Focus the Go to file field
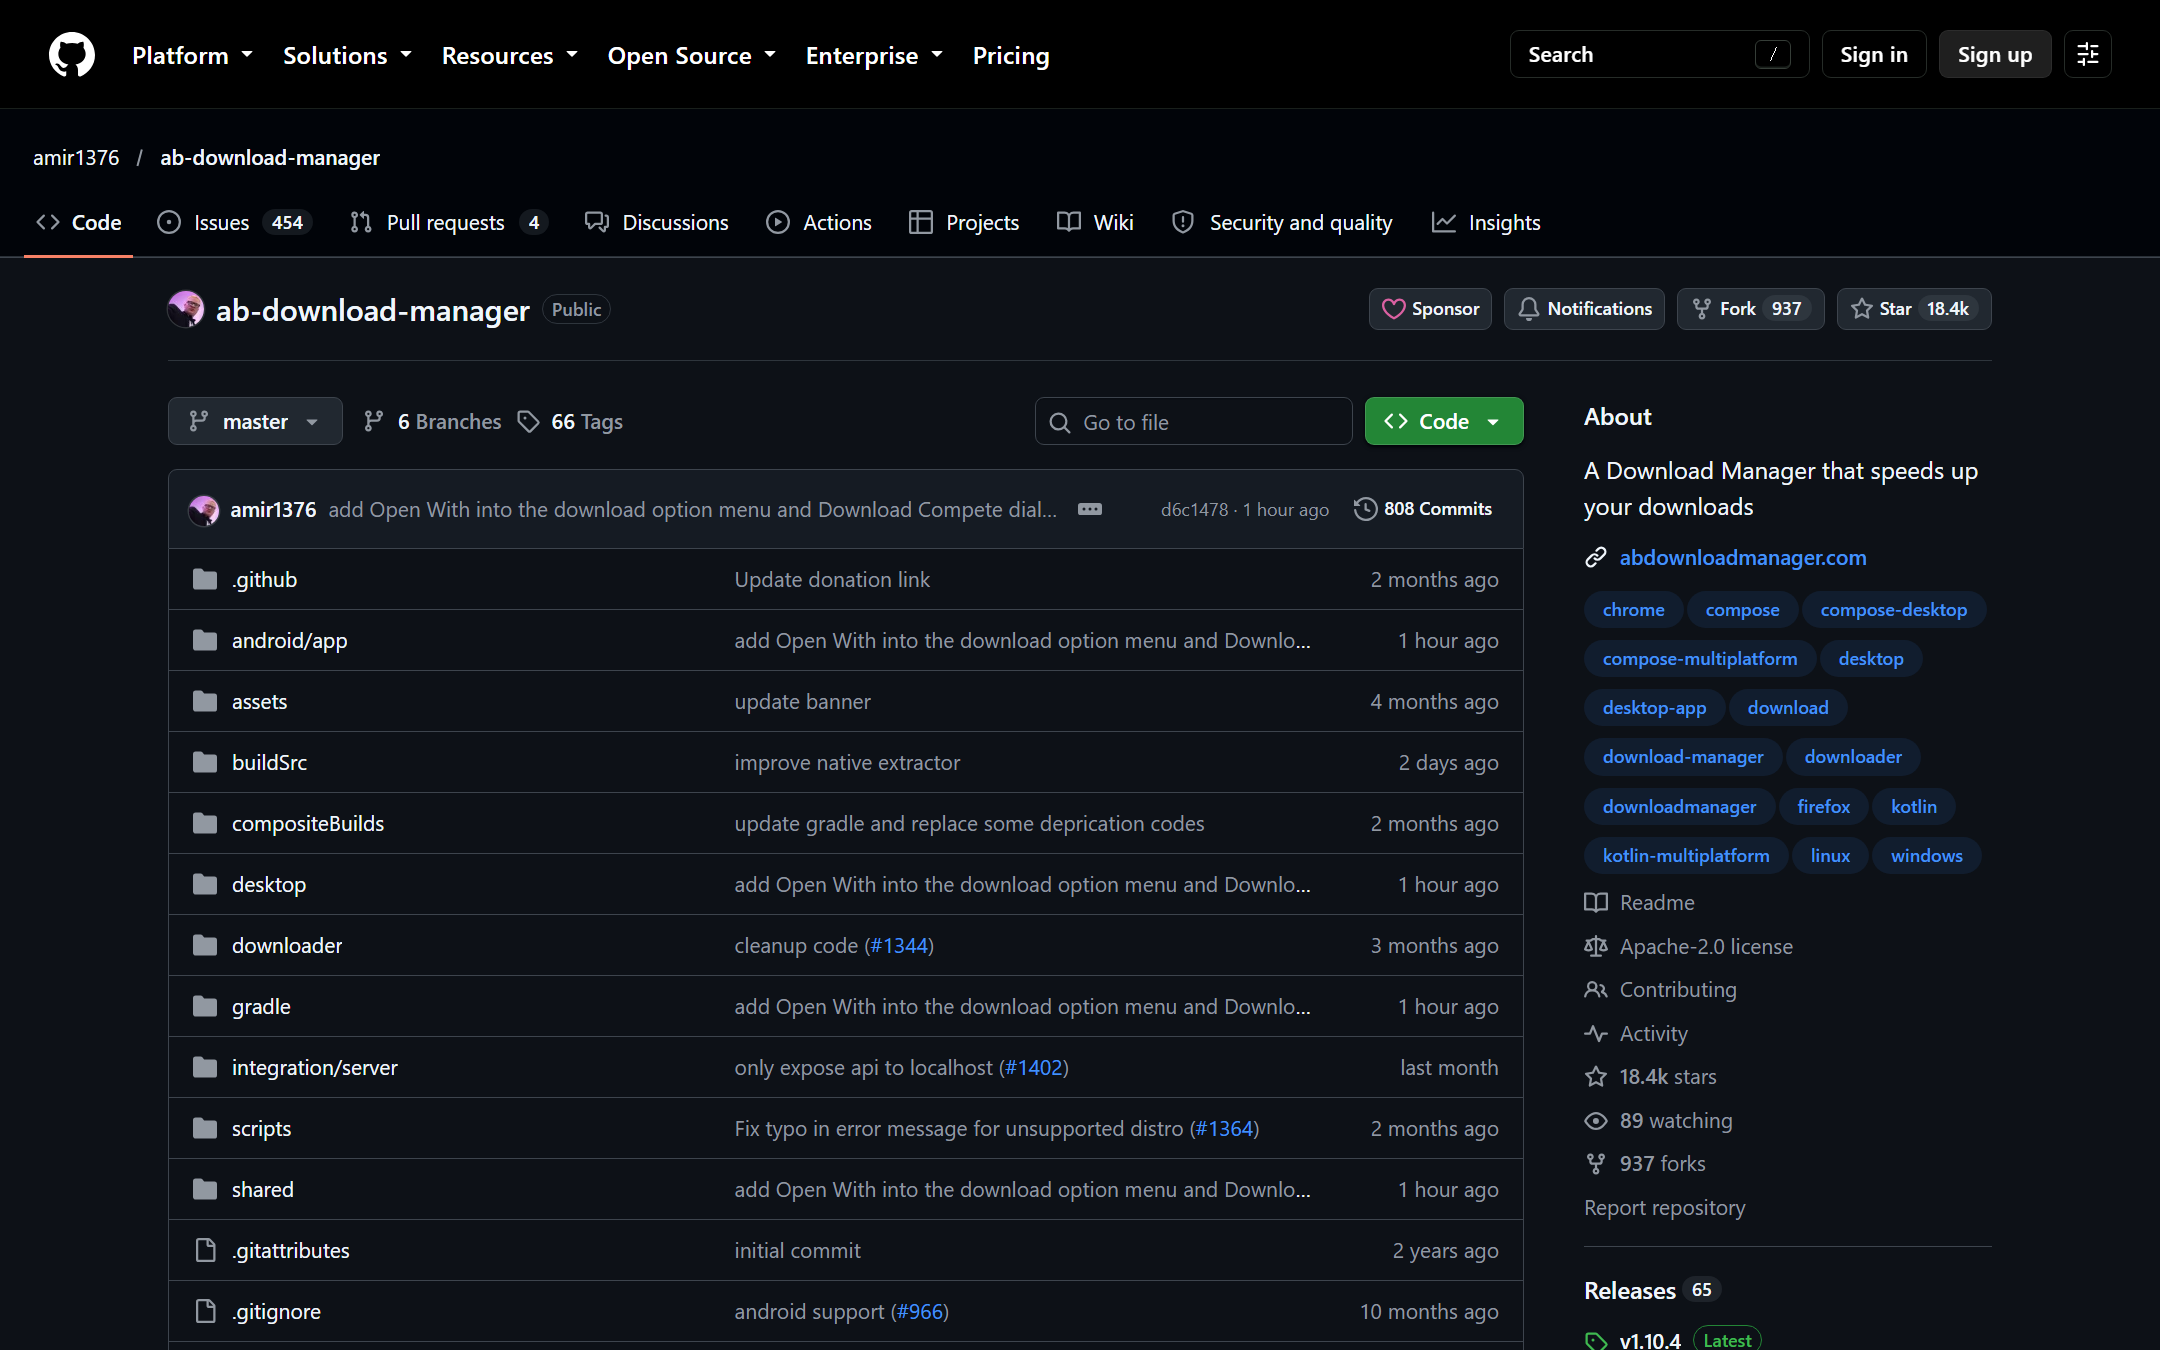 point(1193,421)
